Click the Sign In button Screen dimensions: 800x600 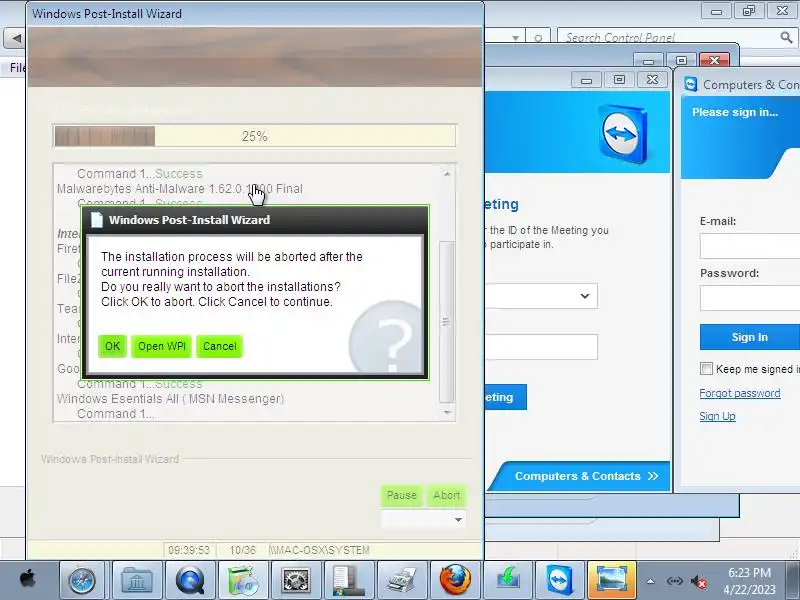(x=749, y=337)
